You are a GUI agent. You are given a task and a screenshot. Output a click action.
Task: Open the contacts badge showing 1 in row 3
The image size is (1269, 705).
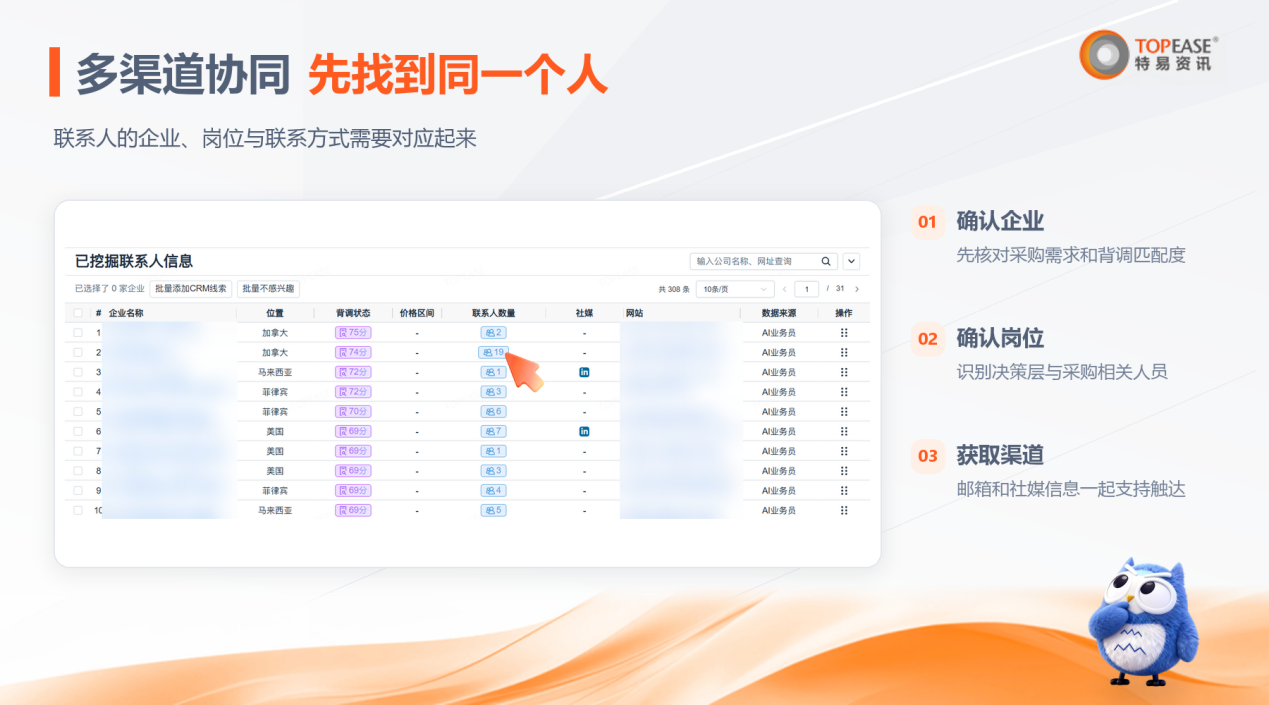click(493, 372)
